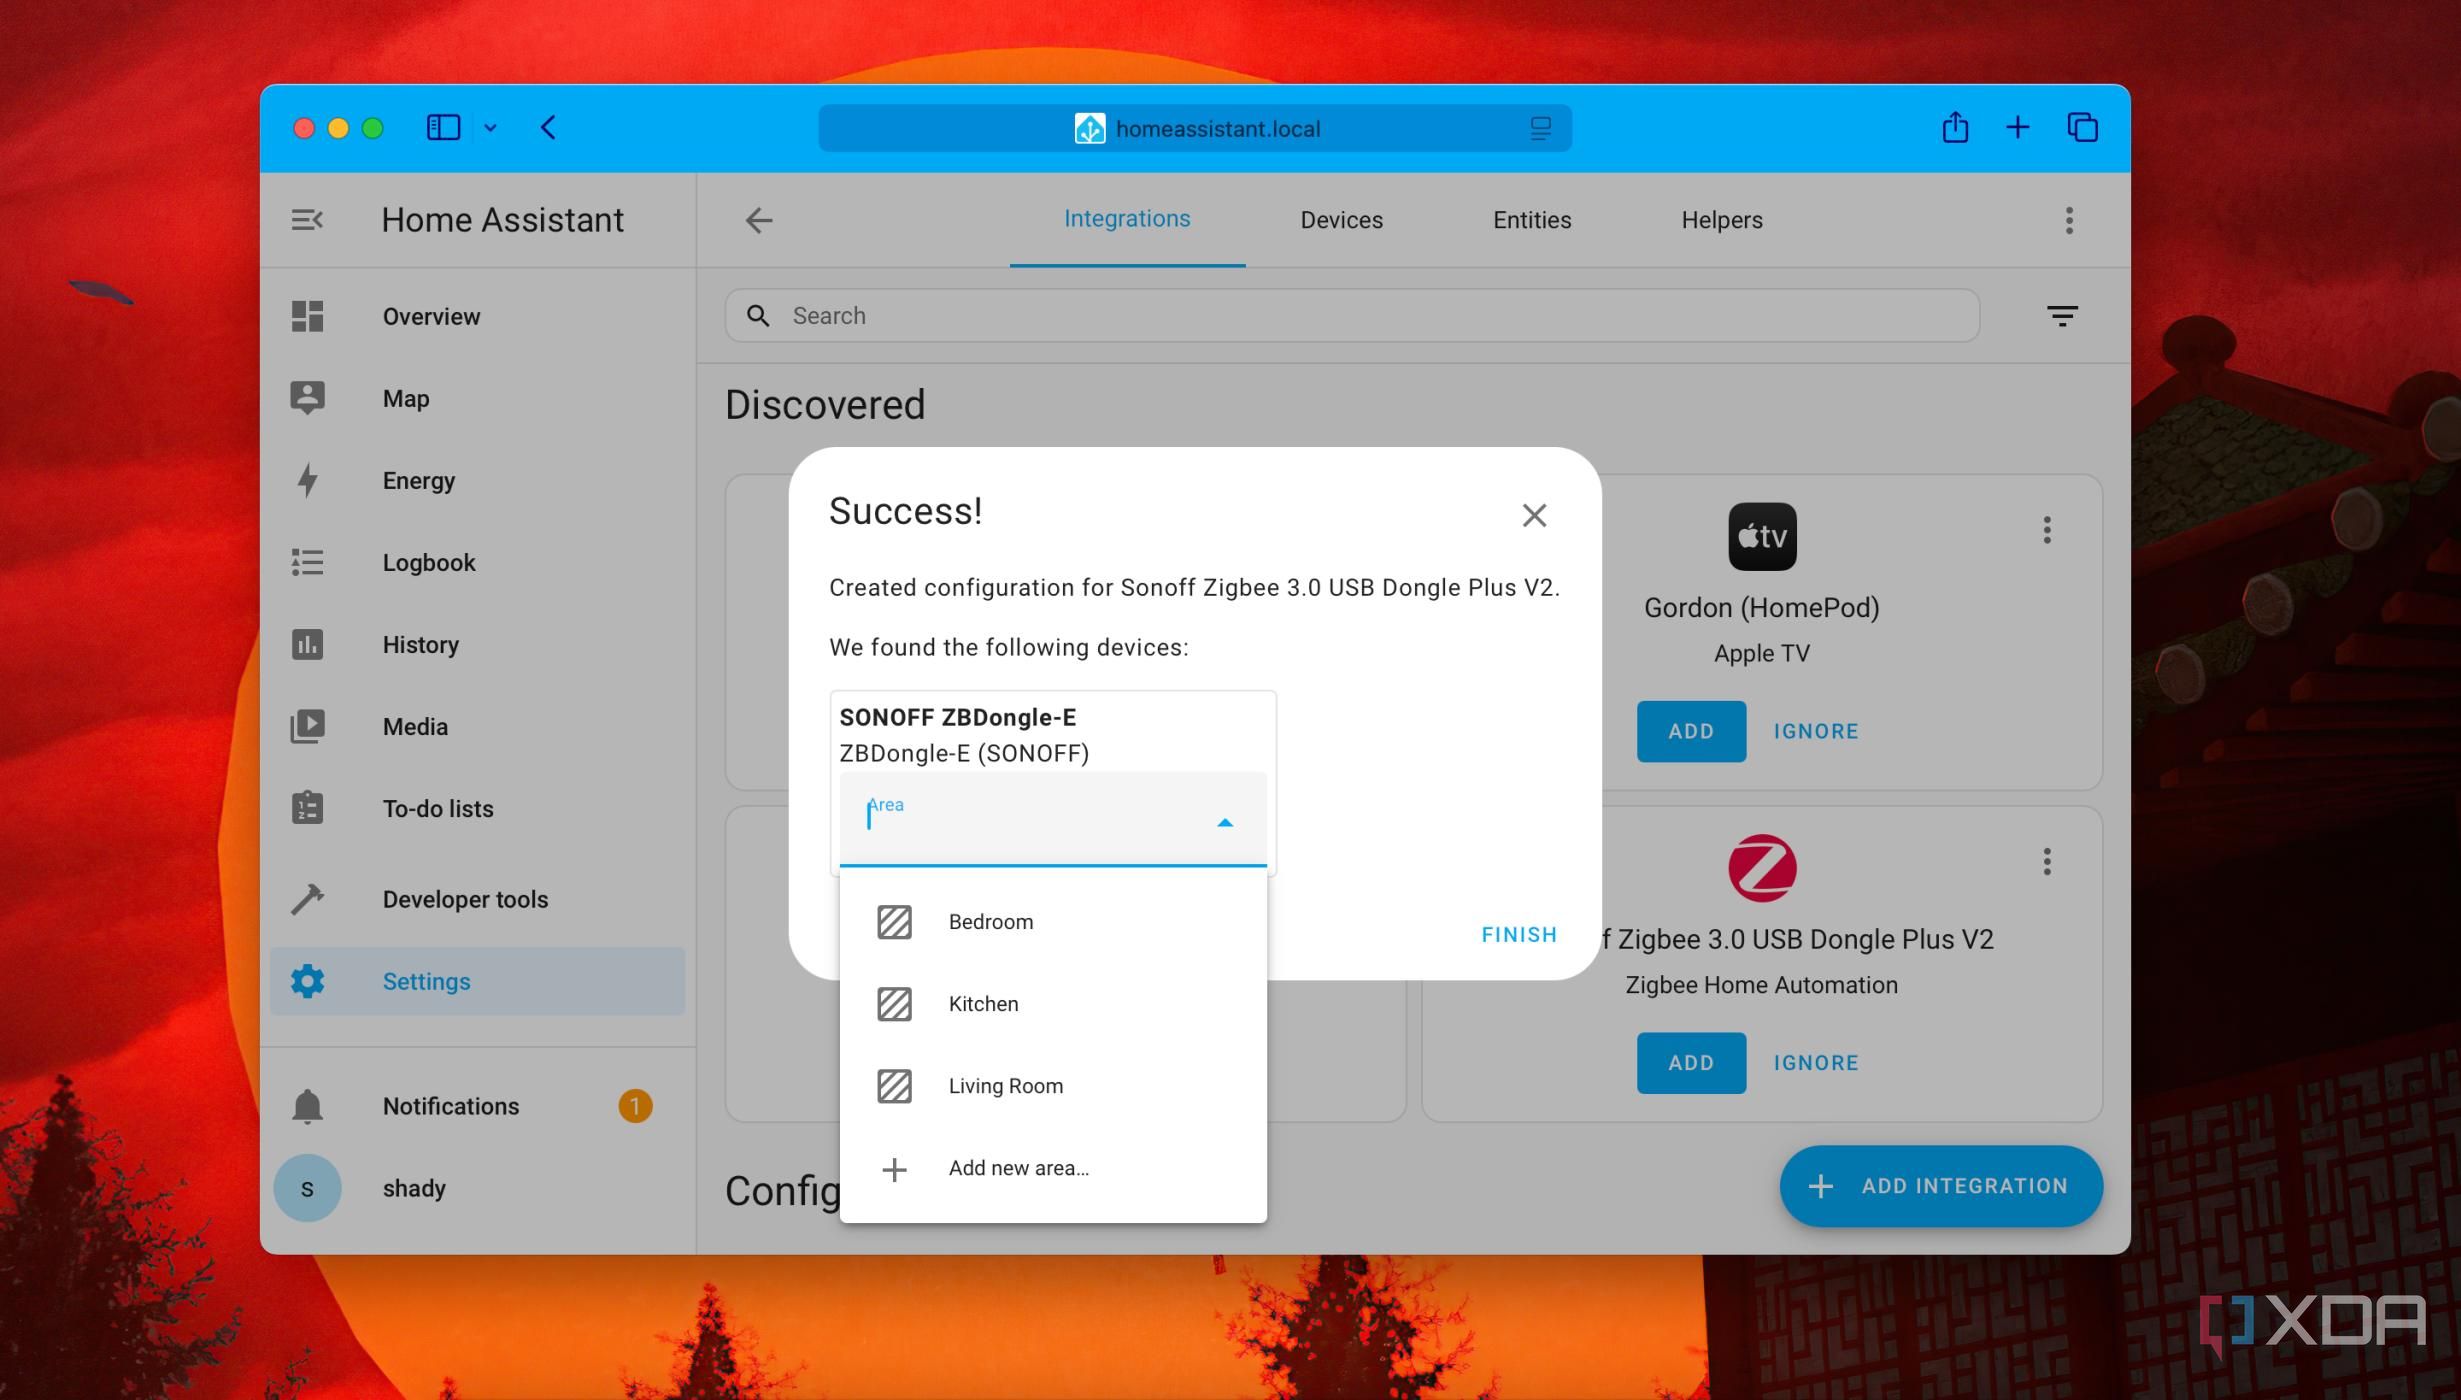The width and height of the screenshot is (2461, 1400).
Task: Open the Overview sidebar item
Action: [478, 316]
